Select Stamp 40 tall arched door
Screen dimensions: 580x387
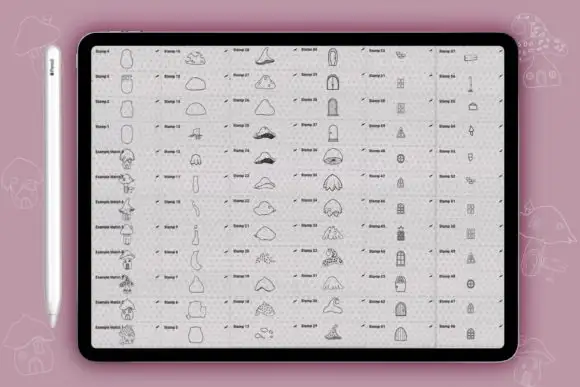tap(333, 57)
